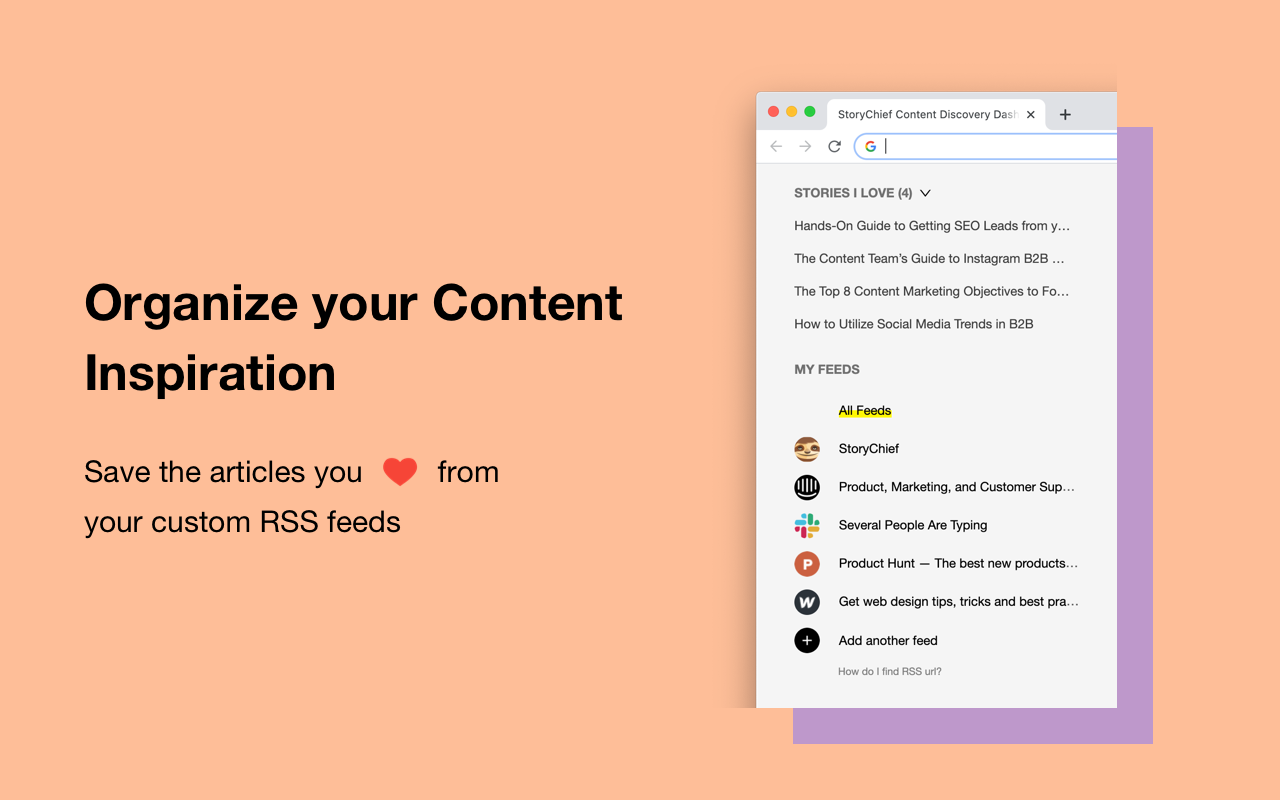Click the Intercom striped circle feed icon
Screen dimensions: 1280x800
pos(807,487)
